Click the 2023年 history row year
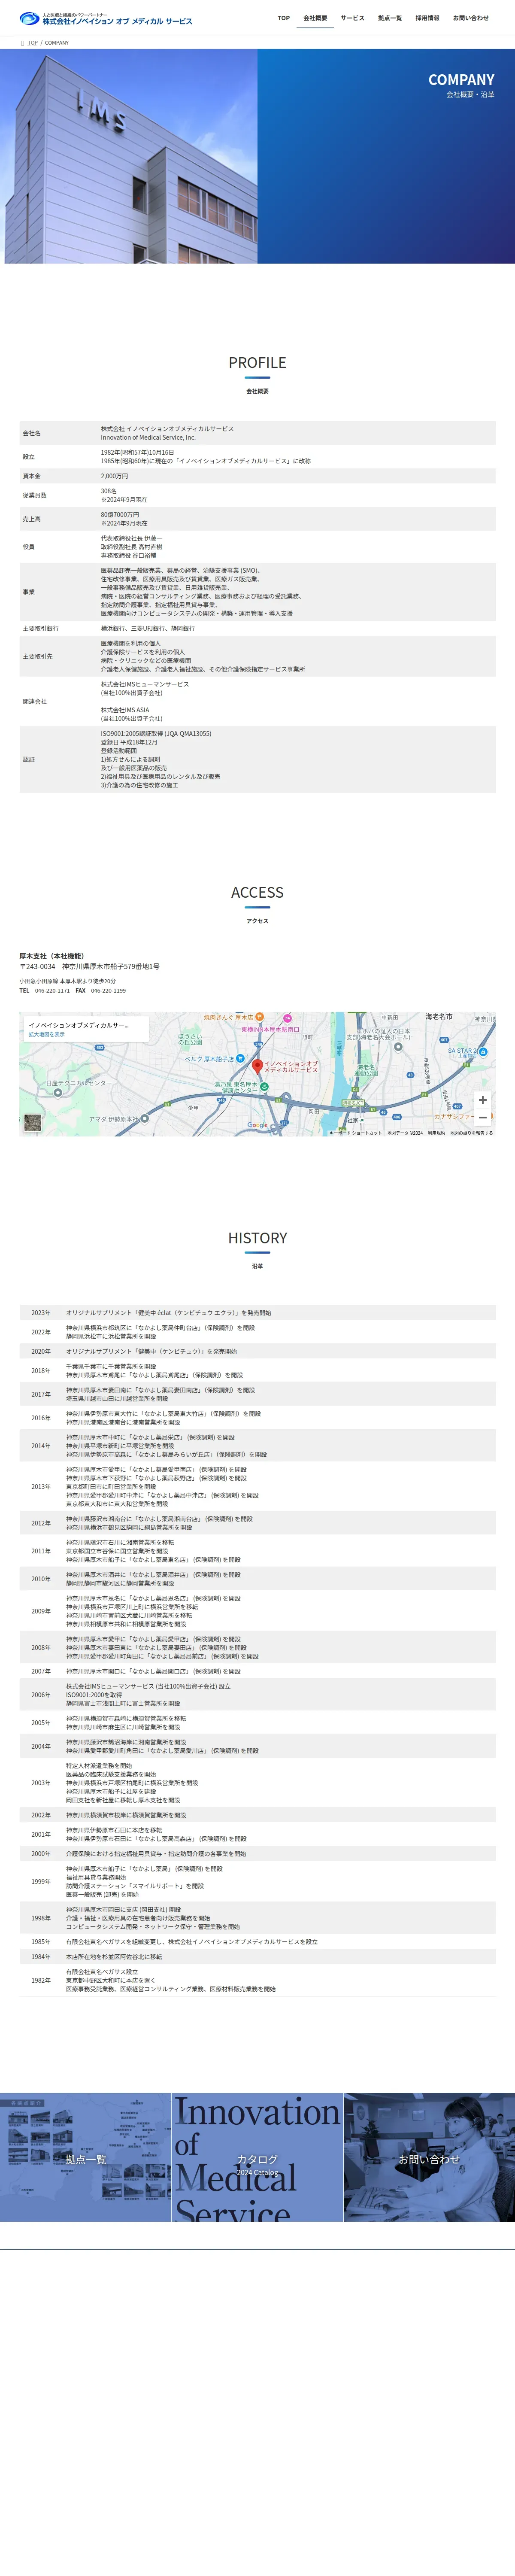515x2576 pixels. pos(41,1313)
